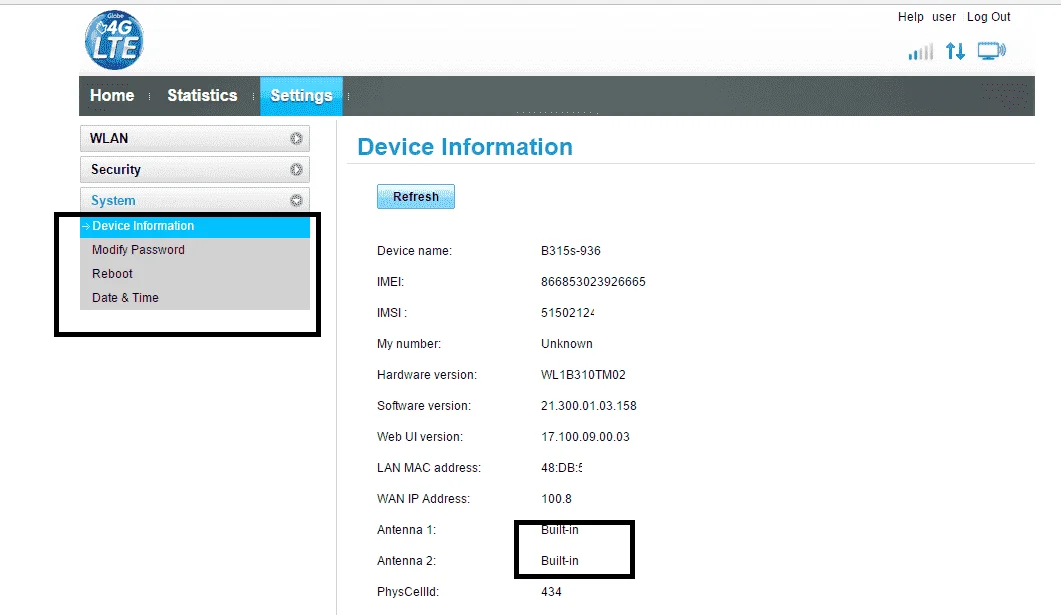Open the Security settings section

(x=195, y=169)
